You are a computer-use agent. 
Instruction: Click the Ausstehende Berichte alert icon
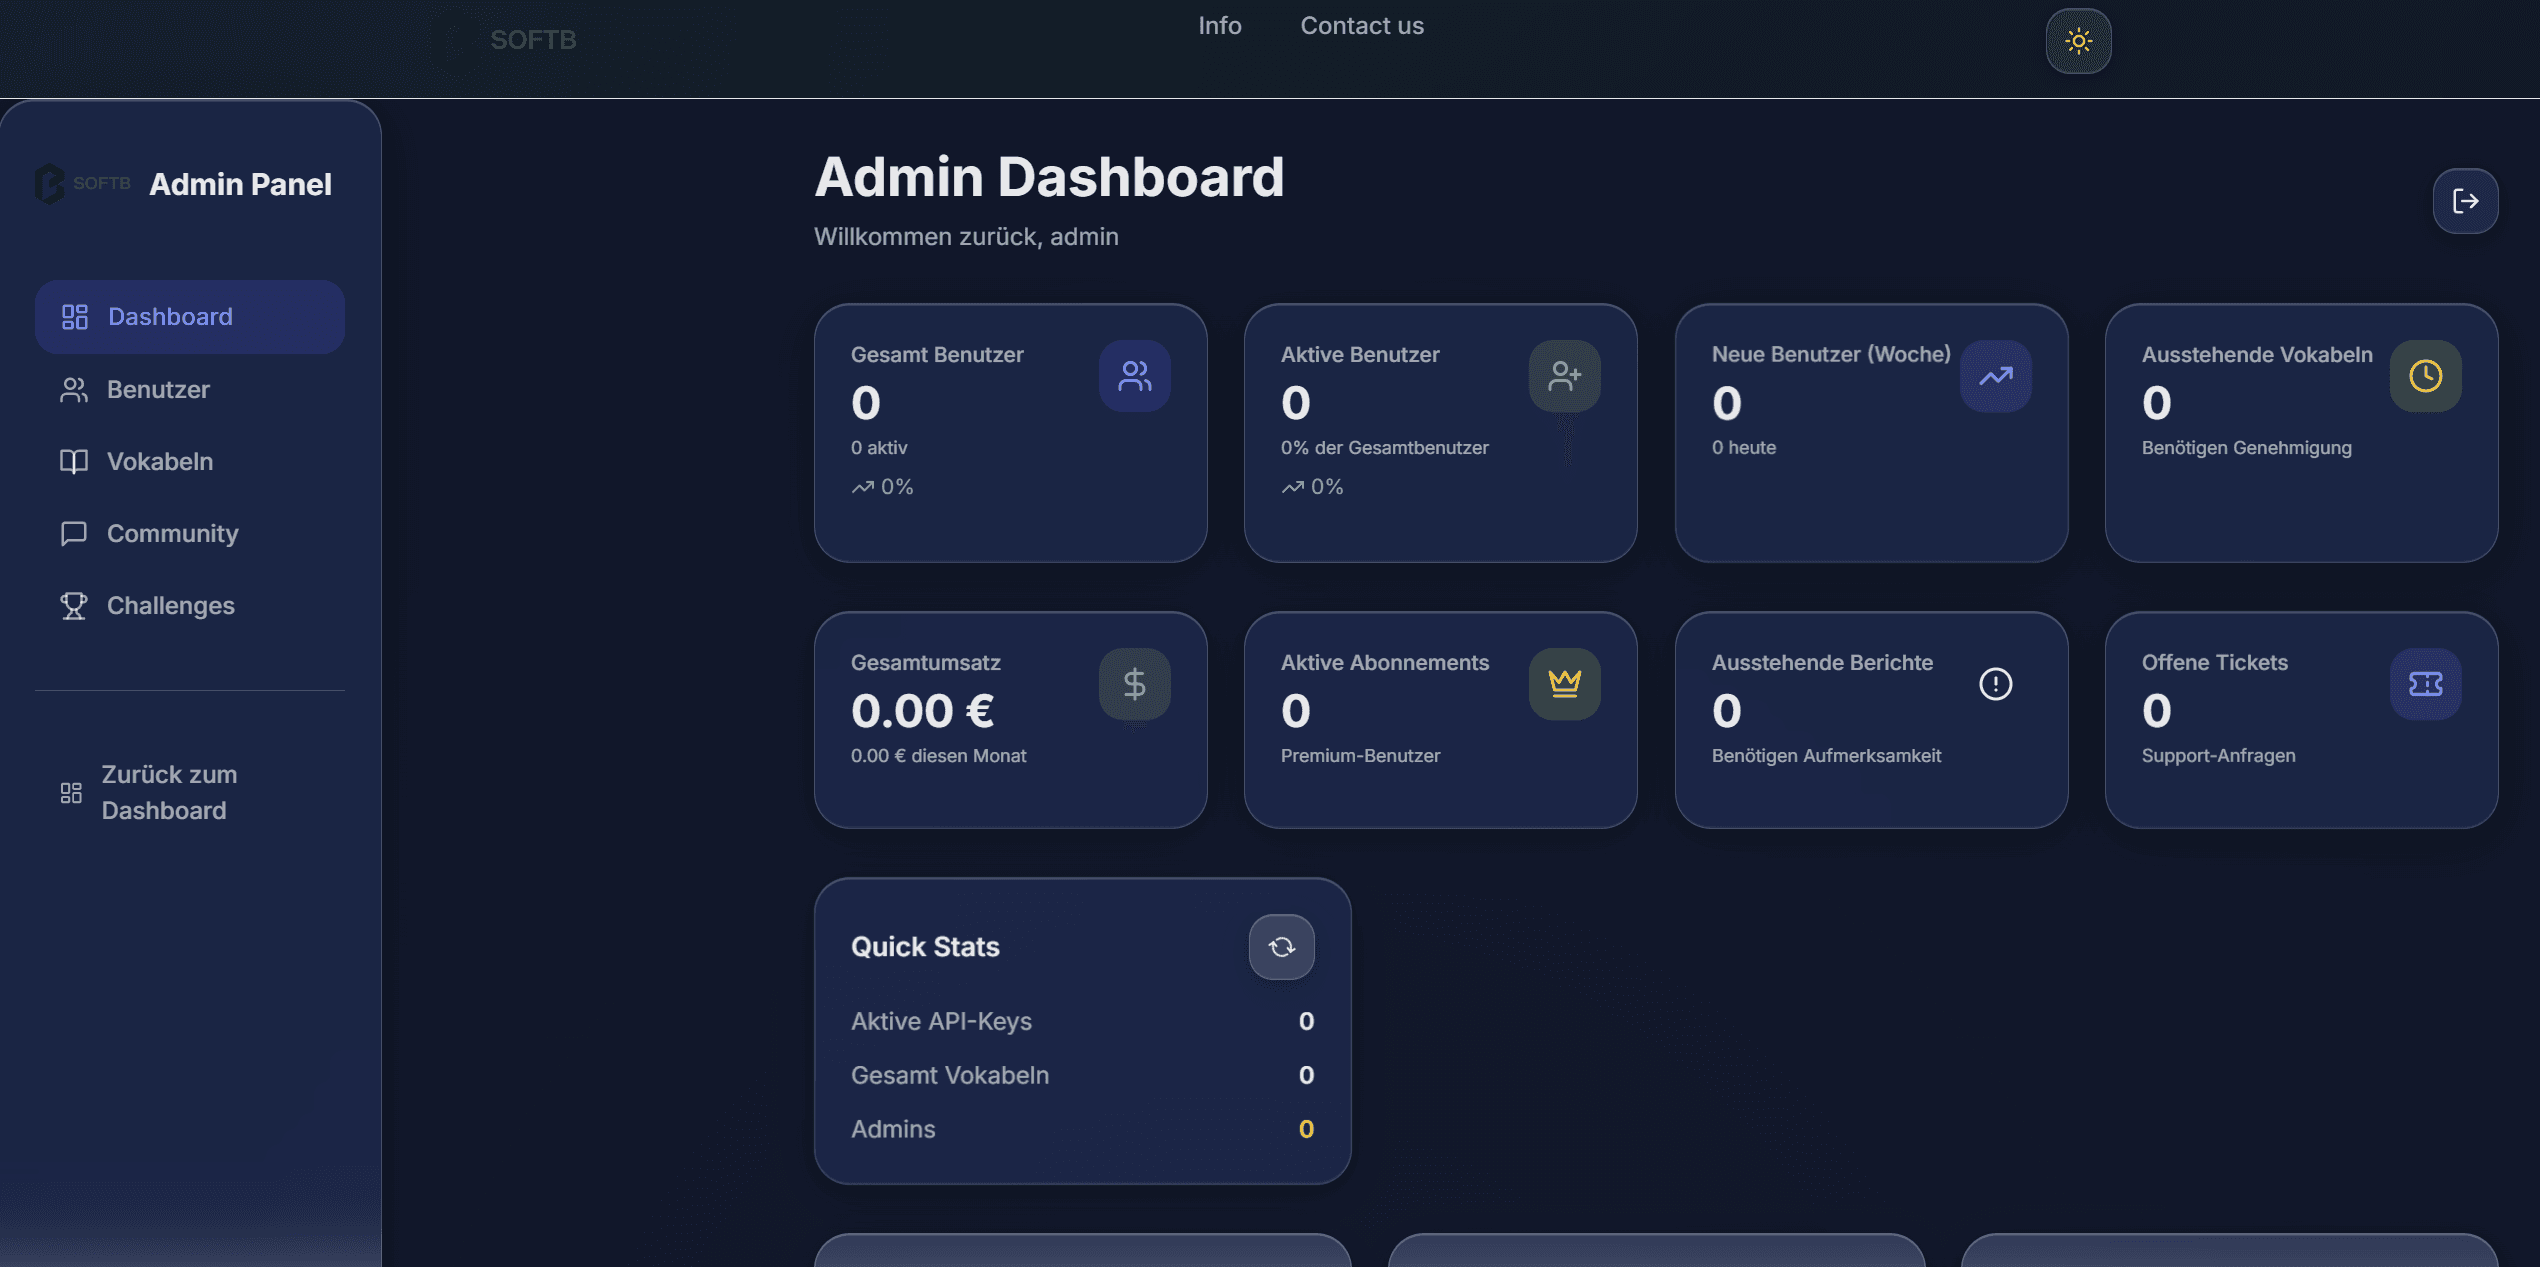pyautogui.click(x=1995, y=684)
